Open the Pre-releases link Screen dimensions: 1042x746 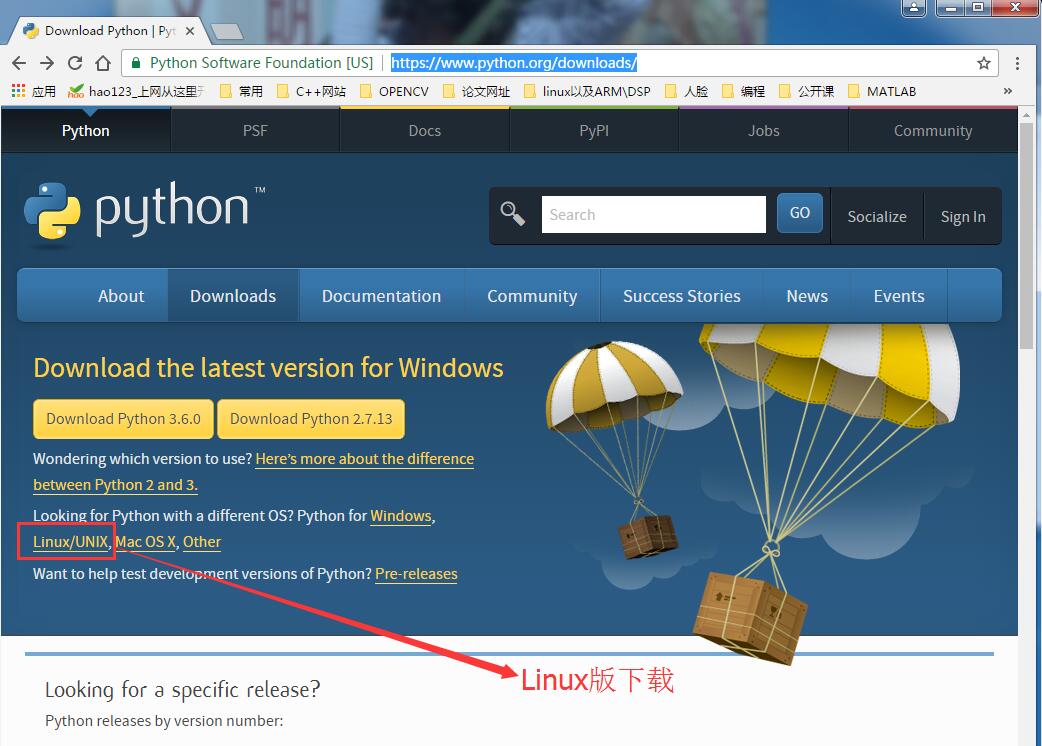pyautogui.click(x=417, y=574)
